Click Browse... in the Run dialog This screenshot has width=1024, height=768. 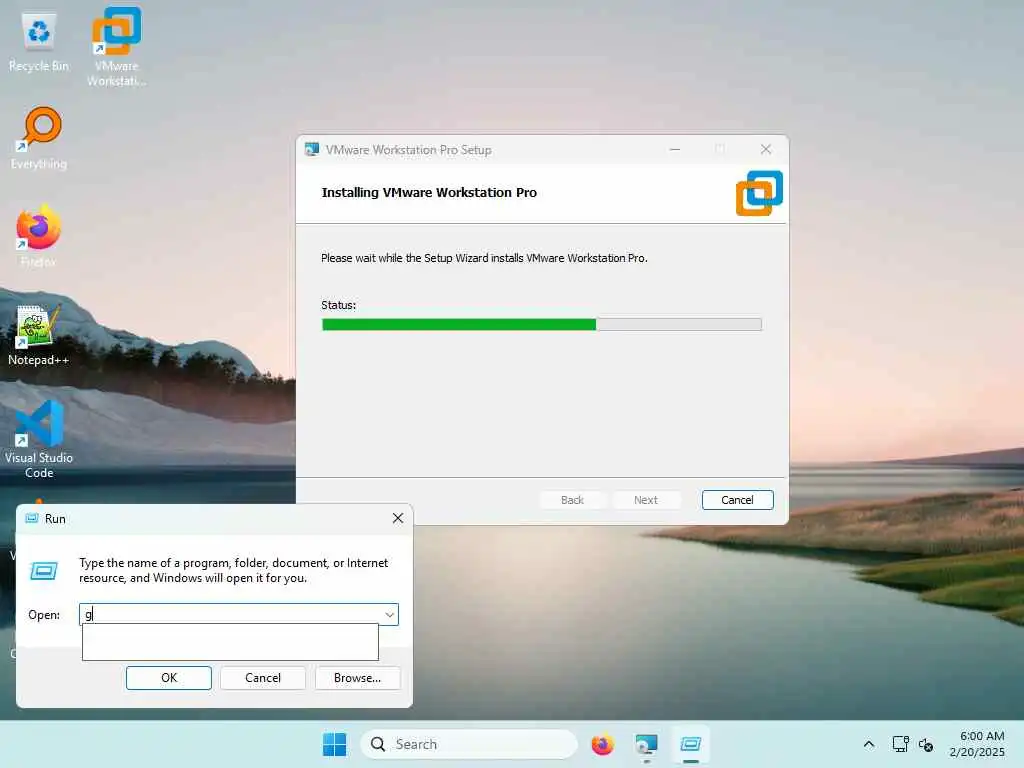(357, 678)
